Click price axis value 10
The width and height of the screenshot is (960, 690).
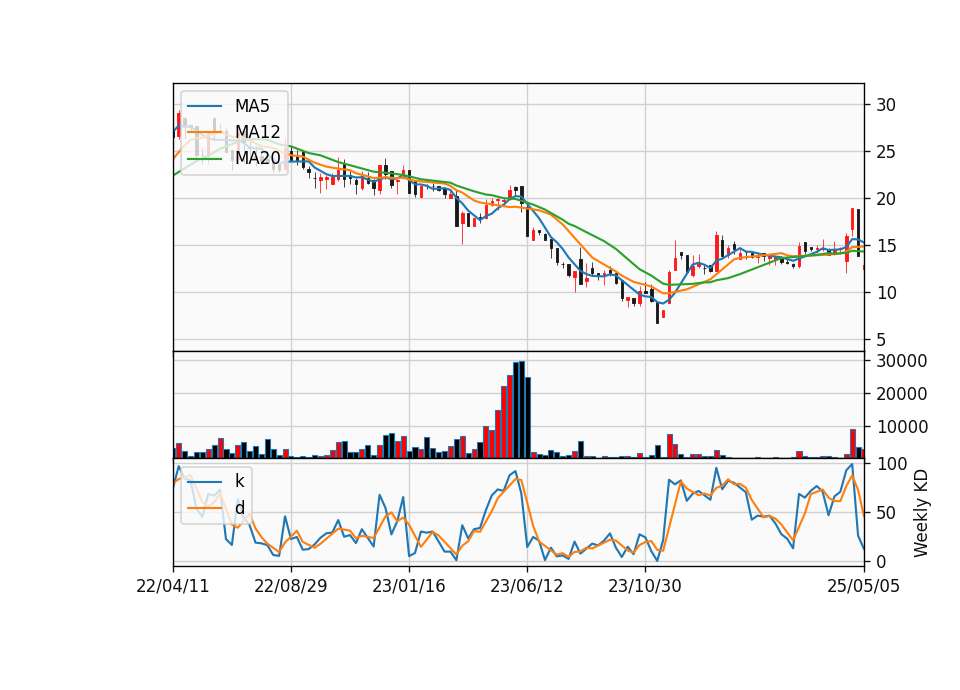[x=886, y=293]
